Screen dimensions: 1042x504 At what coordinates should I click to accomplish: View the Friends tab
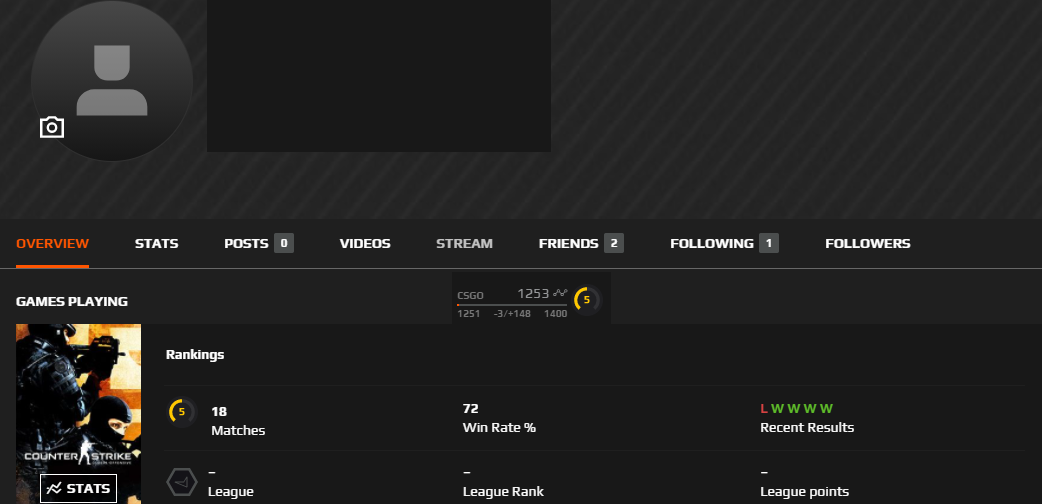click(568, 243)
